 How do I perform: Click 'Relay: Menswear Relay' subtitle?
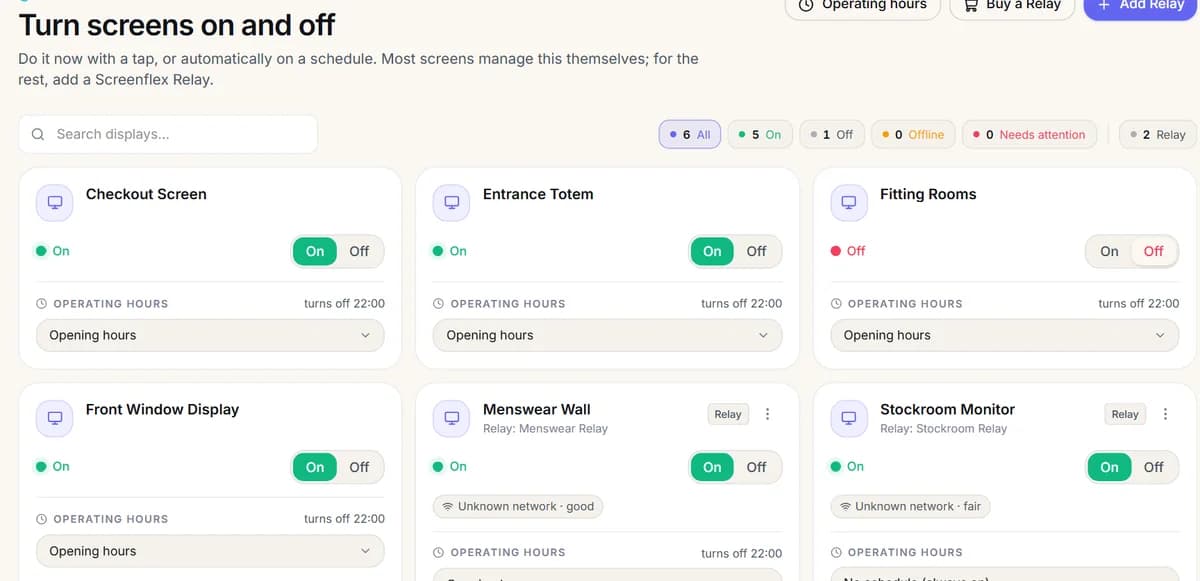pyautogui.click(x=545, y=429)
